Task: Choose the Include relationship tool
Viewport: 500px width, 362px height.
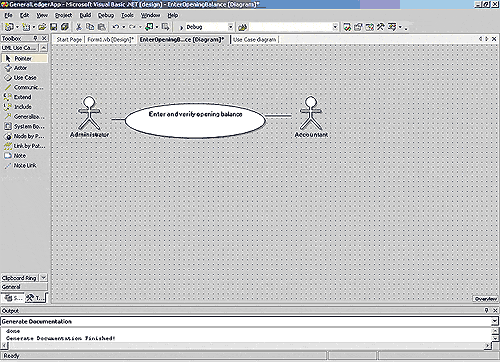Action: pyautogui.click(x=23, y=107)
